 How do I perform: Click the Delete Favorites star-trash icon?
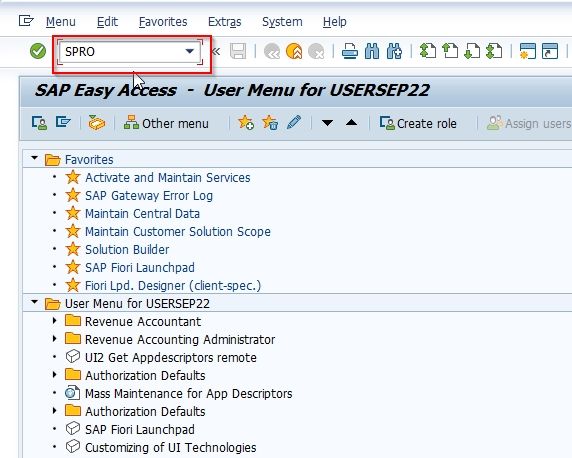tap(270, 123)
